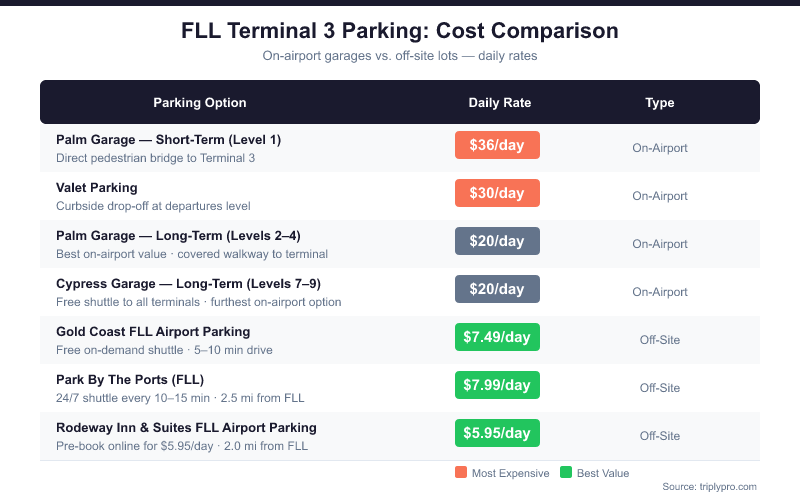Click the $5.95/day Rodeway rate badge

point(497,433)
